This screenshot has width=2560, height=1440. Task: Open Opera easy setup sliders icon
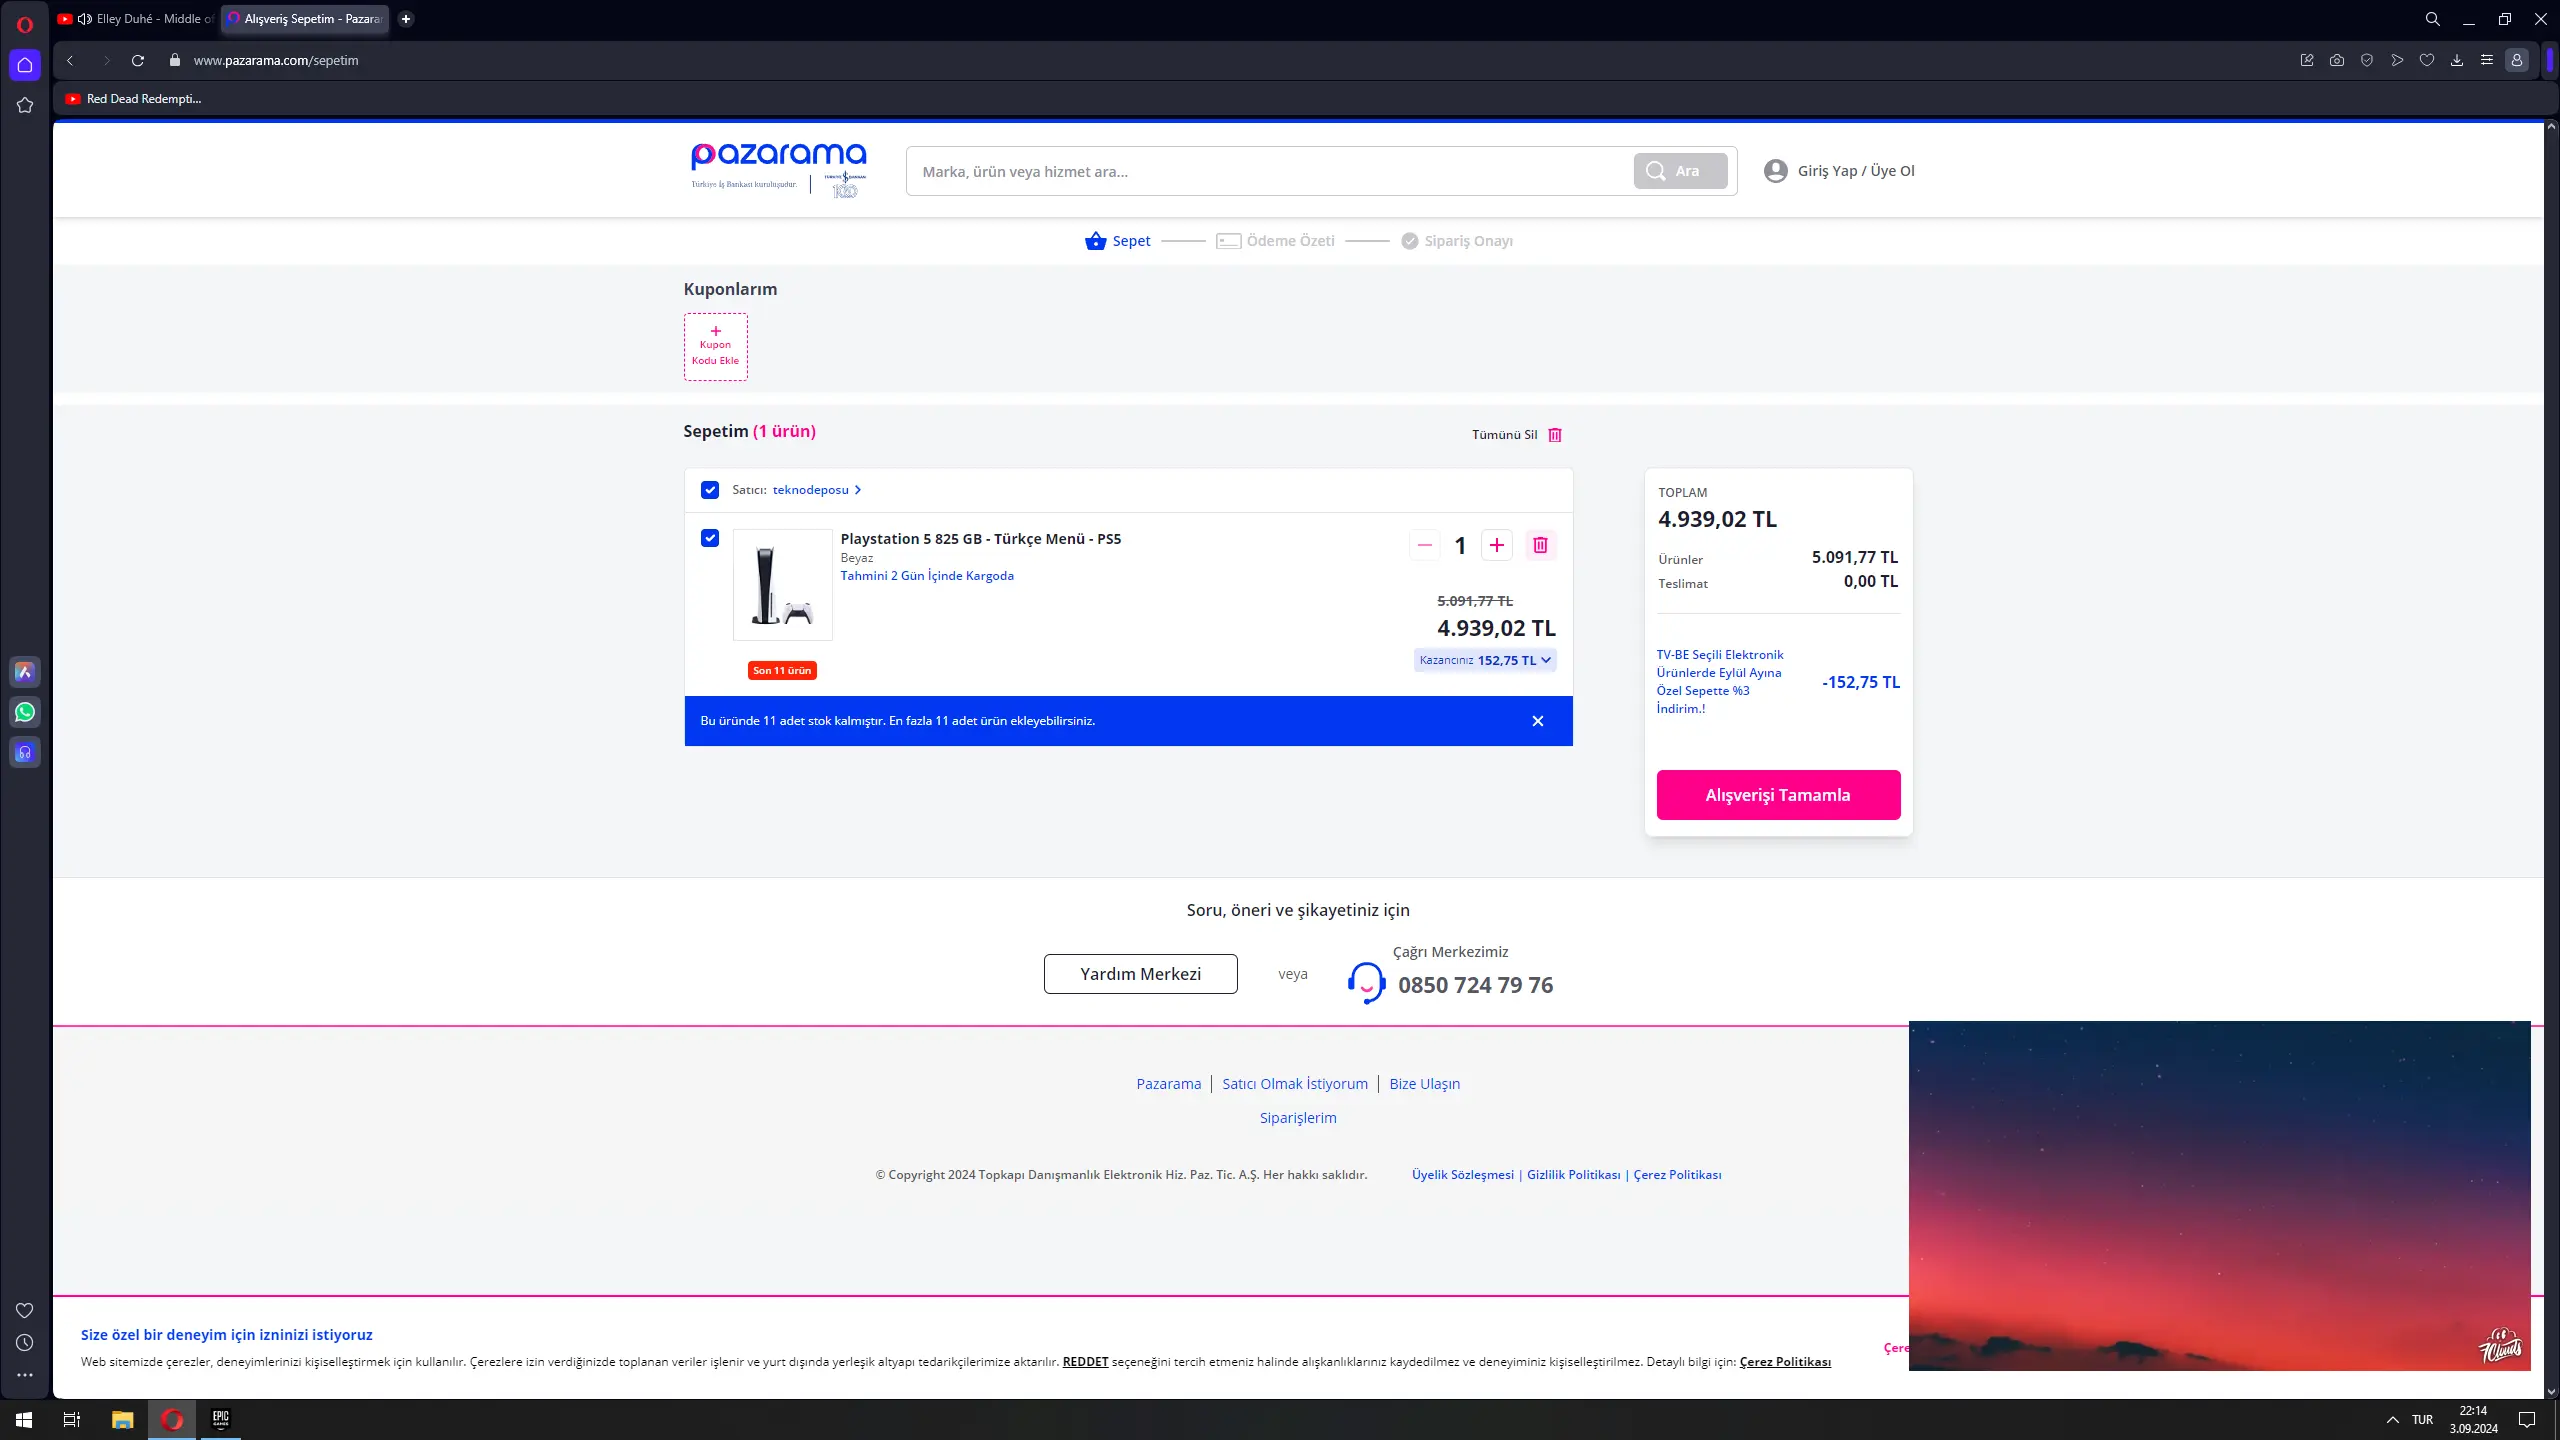(2486, 60)
